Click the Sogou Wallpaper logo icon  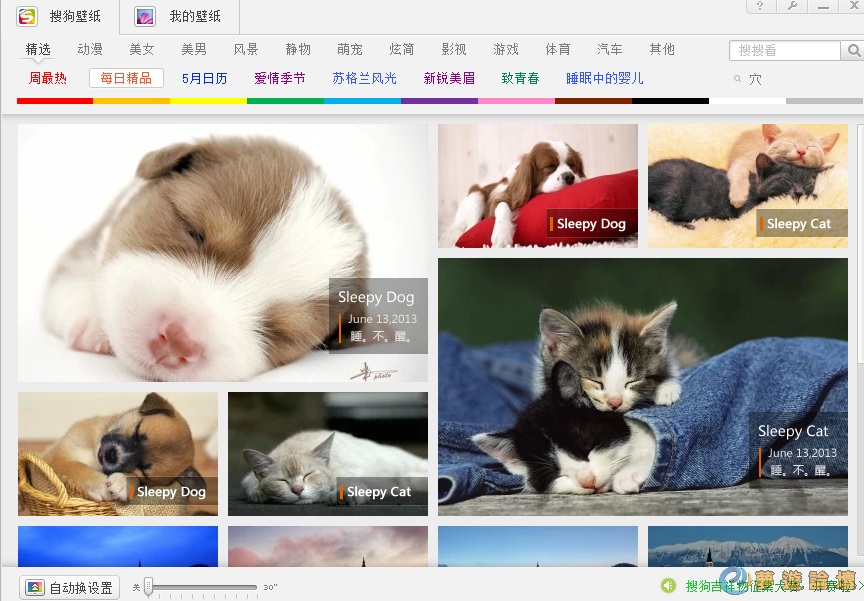[27, 16]
